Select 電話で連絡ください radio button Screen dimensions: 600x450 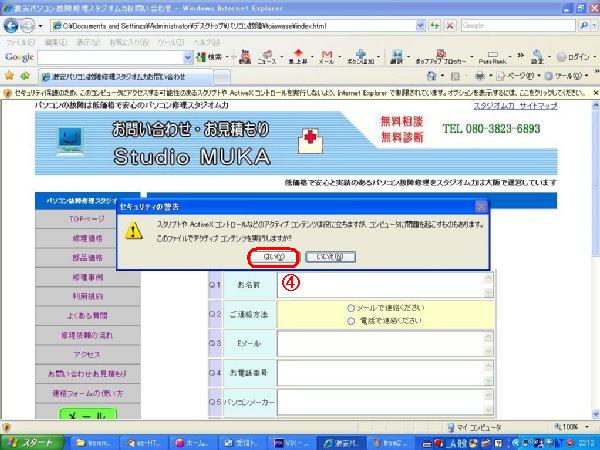[351, 321]
